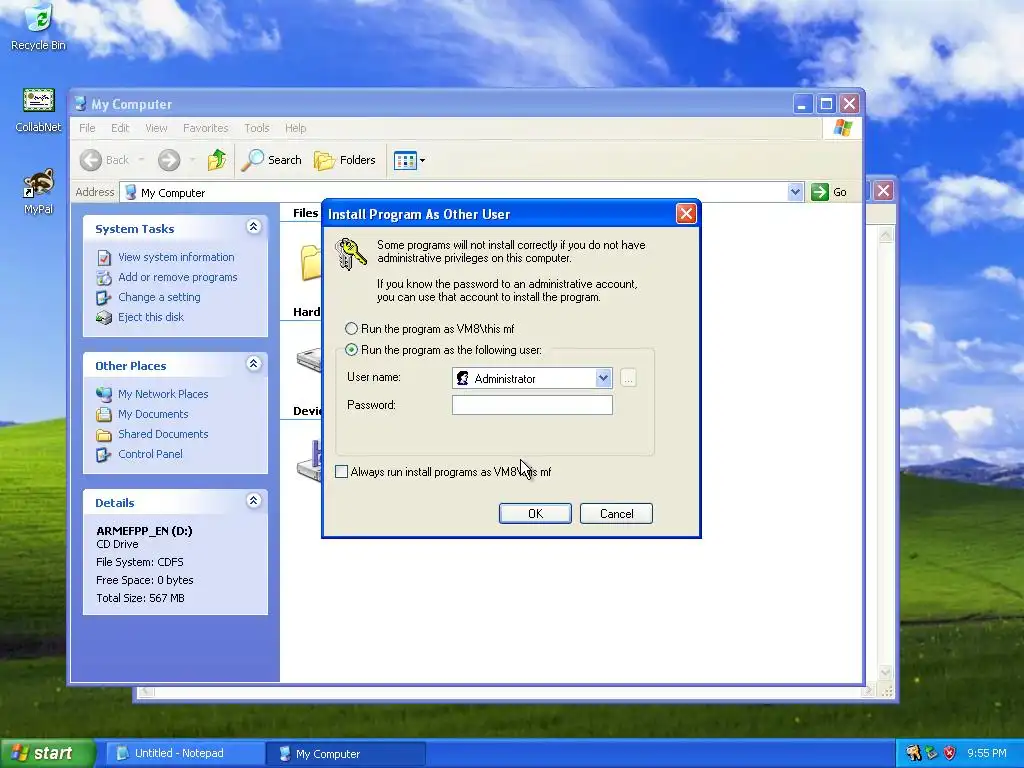Open the Favorites menu
This screenshot has height=768, width=1024.
click(206, 128)
